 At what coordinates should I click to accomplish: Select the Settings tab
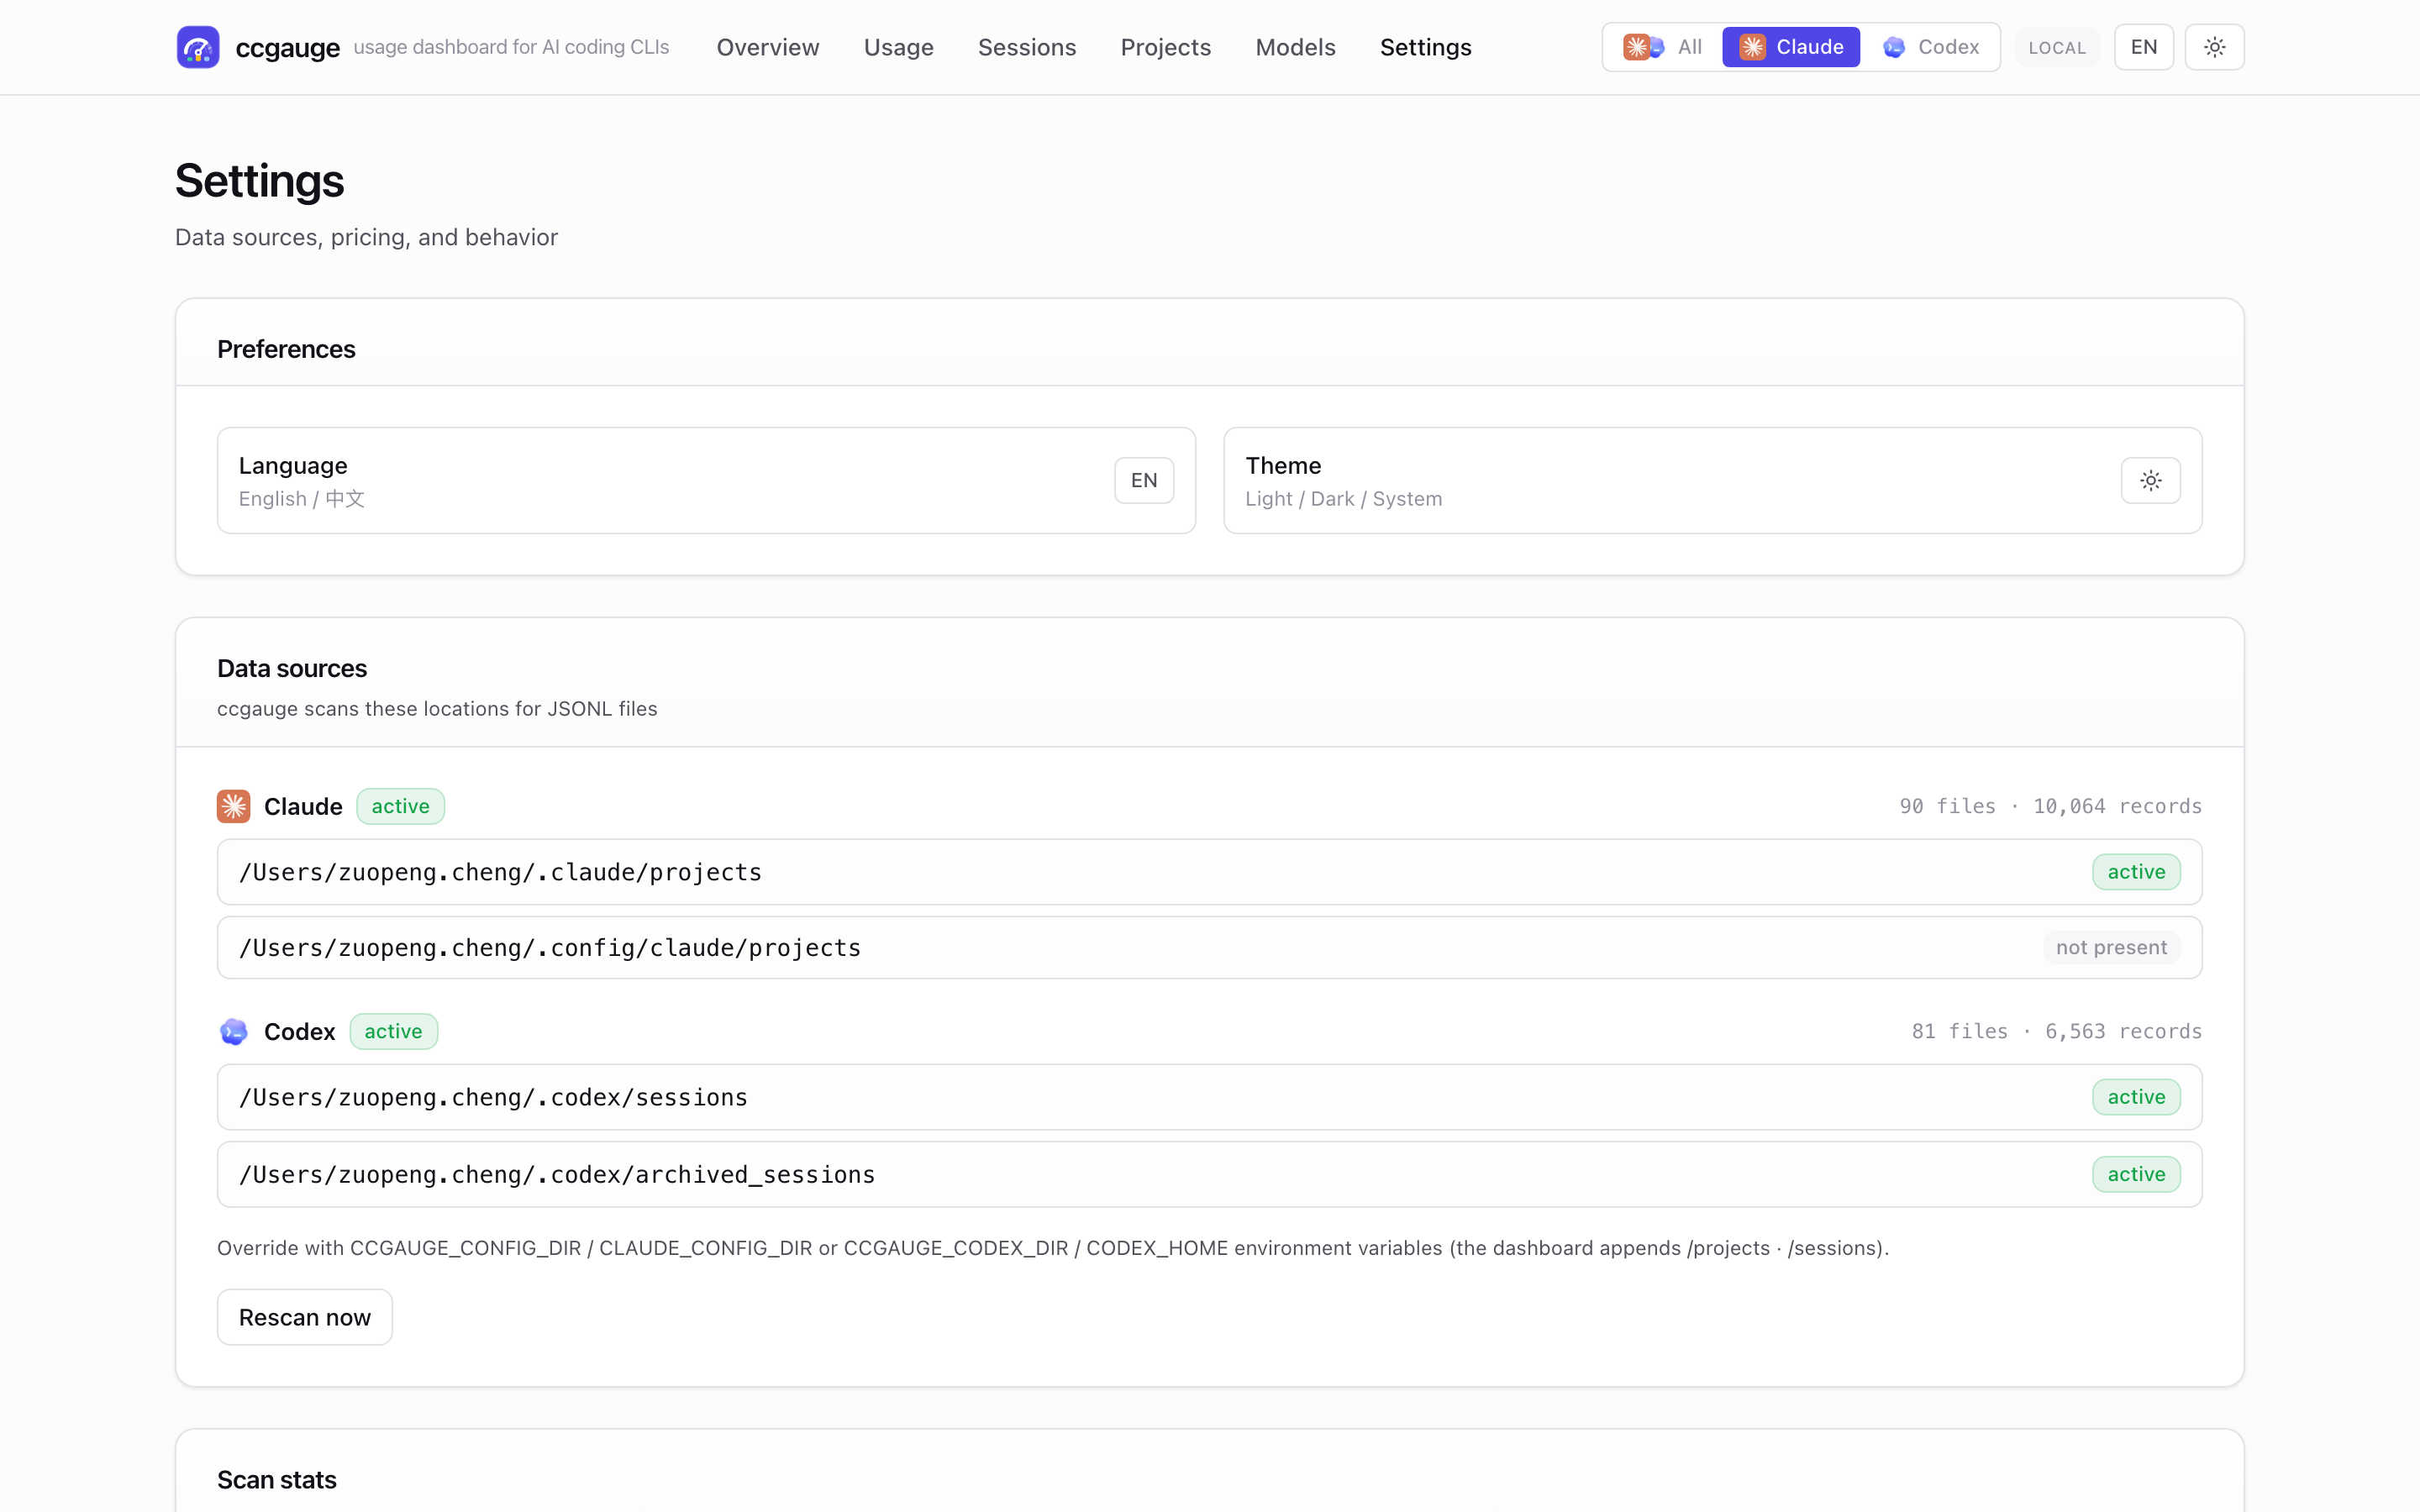[x=1426, y=47]
